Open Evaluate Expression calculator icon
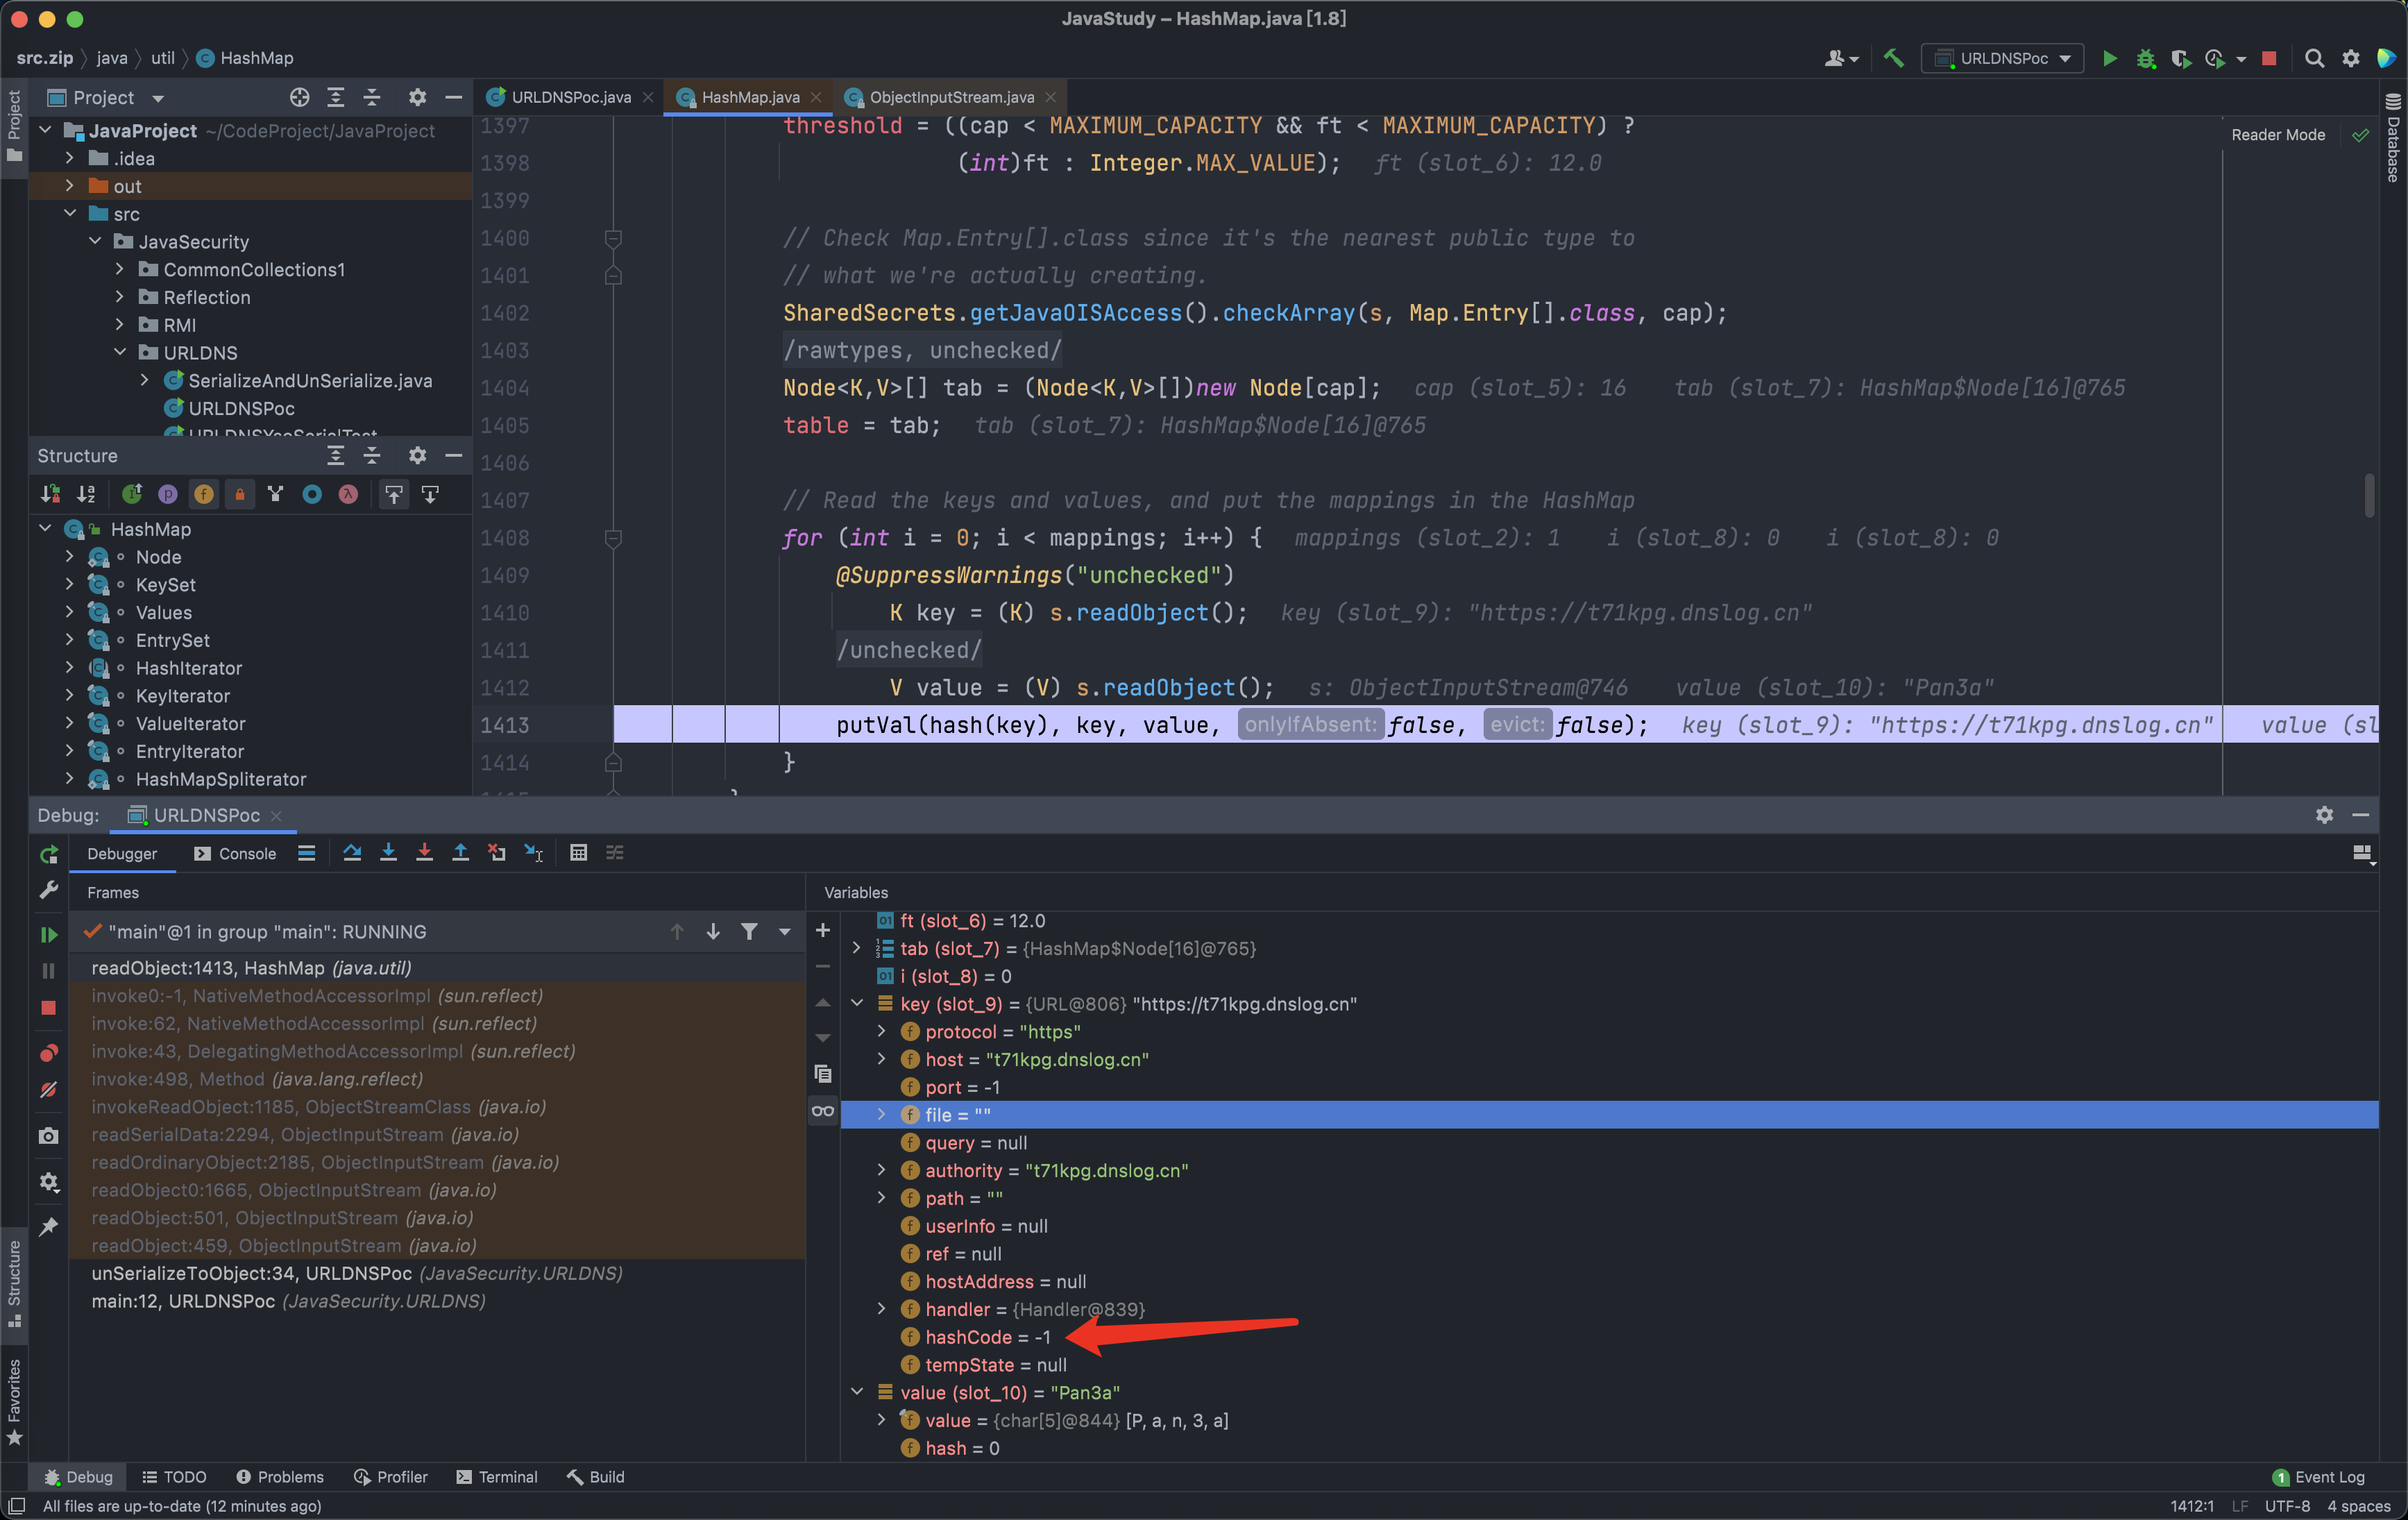Screen dimensions: 2408x1520 click(x=578, y=853)
